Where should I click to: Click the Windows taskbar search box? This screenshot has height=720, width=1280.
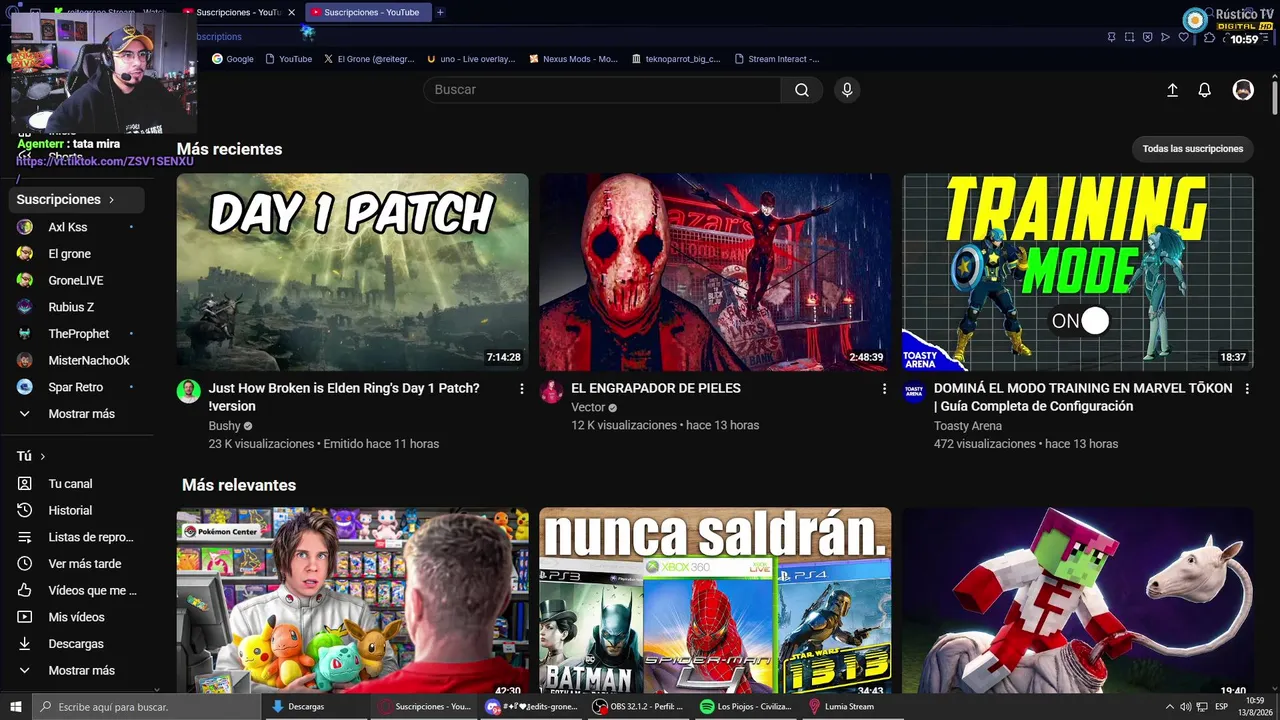tap(147, 707)
